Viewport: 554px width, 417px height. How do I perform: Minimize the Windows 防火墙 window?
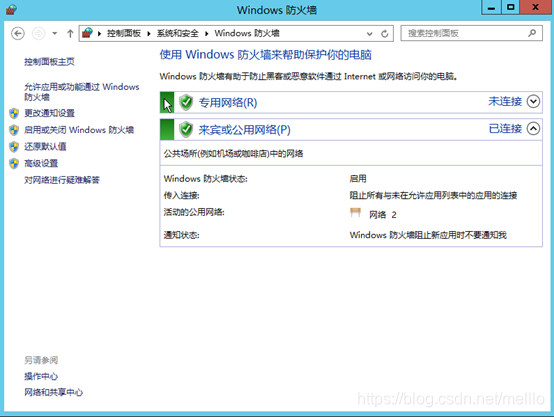[x=491, y=7]
